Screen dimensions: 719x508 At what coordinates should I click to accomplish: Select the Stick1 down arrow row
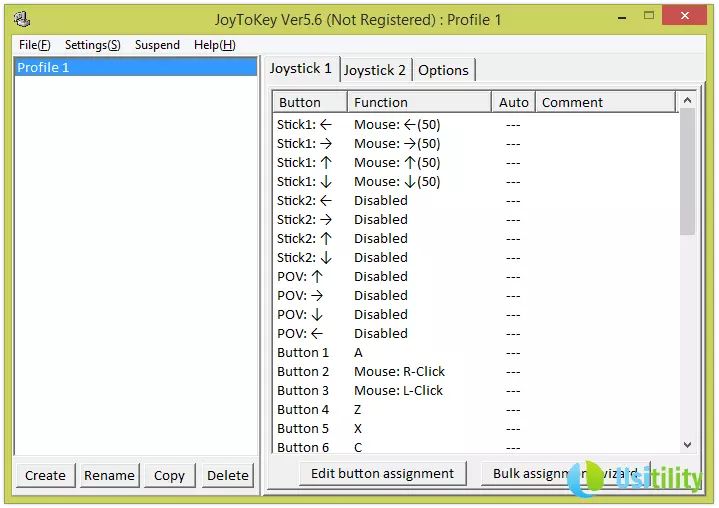click(476, 182)
